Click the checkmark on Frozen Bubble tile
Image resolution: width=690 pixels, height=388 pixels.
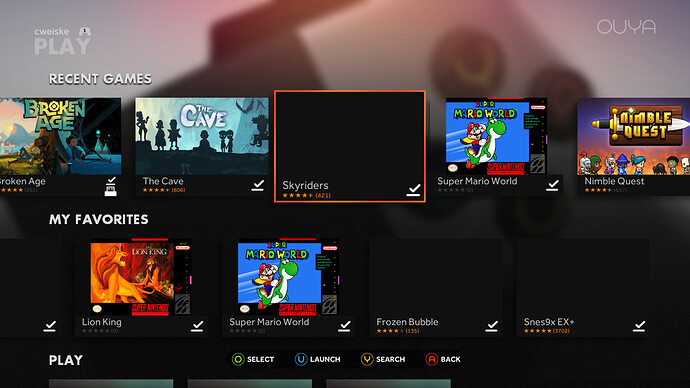tap(492, 326)
